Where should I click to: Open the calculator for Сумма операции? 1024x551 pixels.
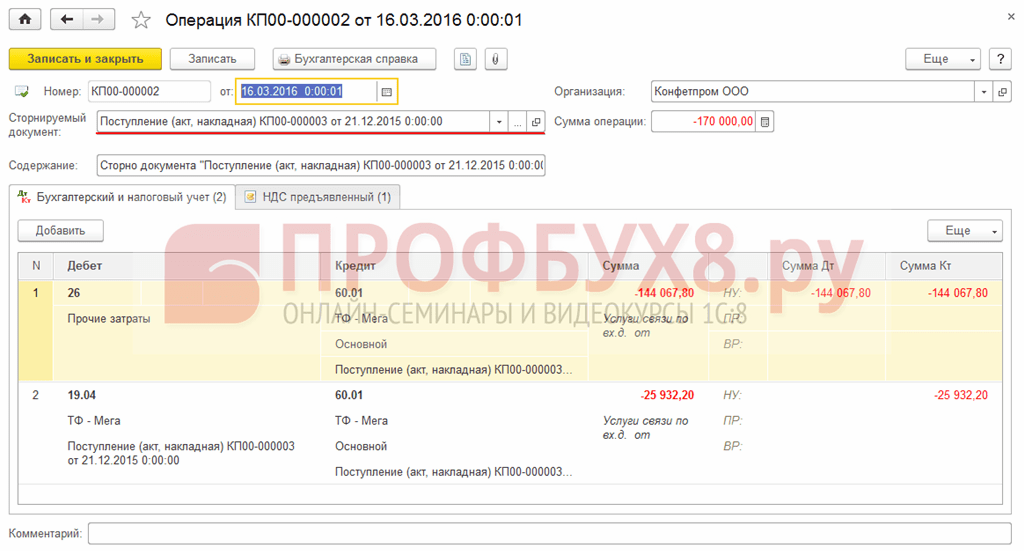(765, 121)
